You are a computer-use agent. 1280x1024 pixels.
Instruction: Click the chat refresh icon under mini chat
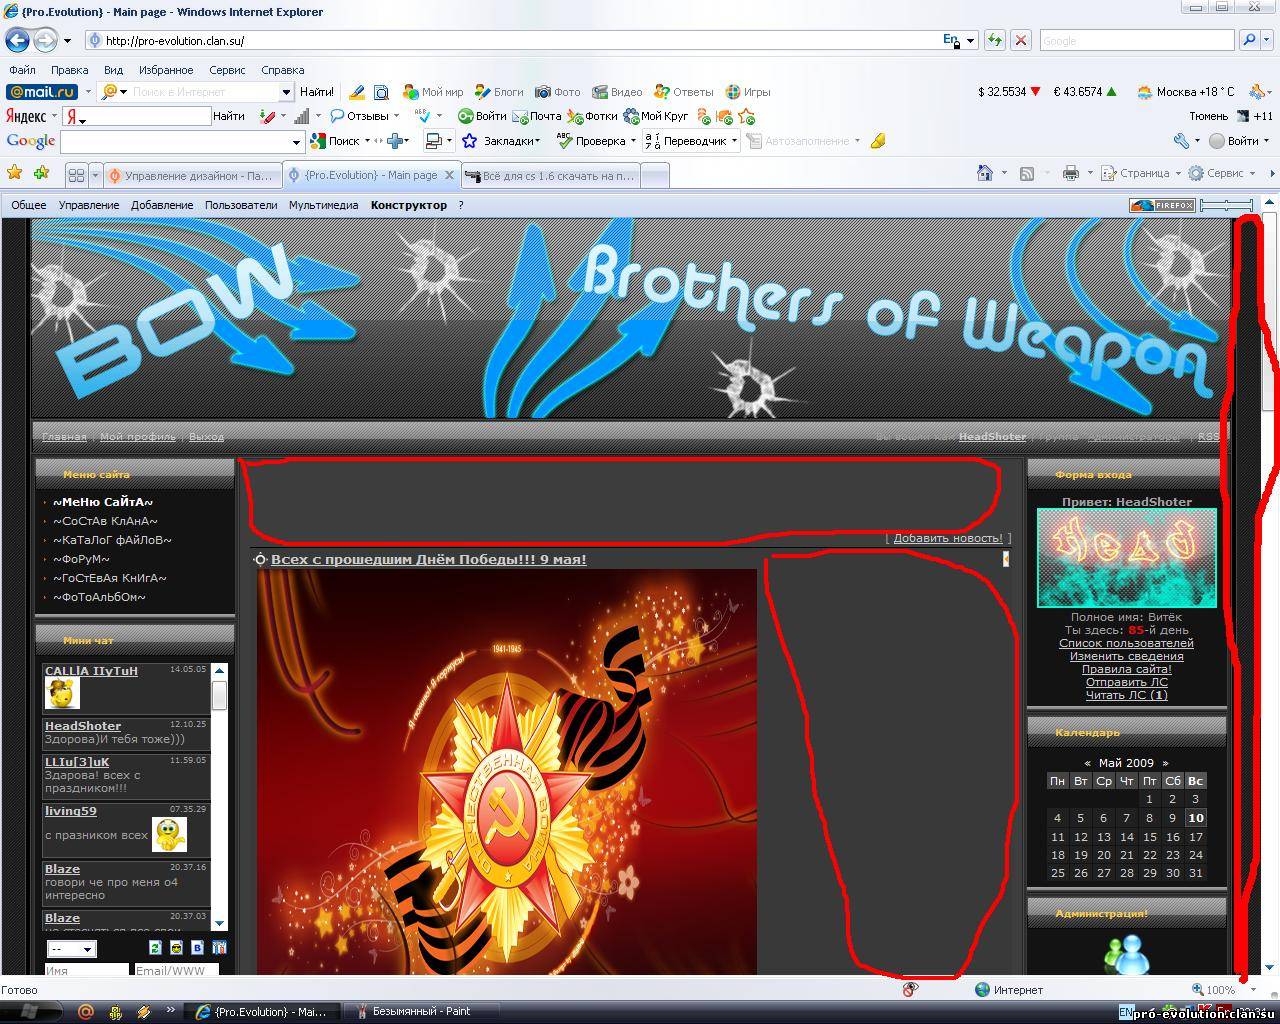tap(155, 947)
